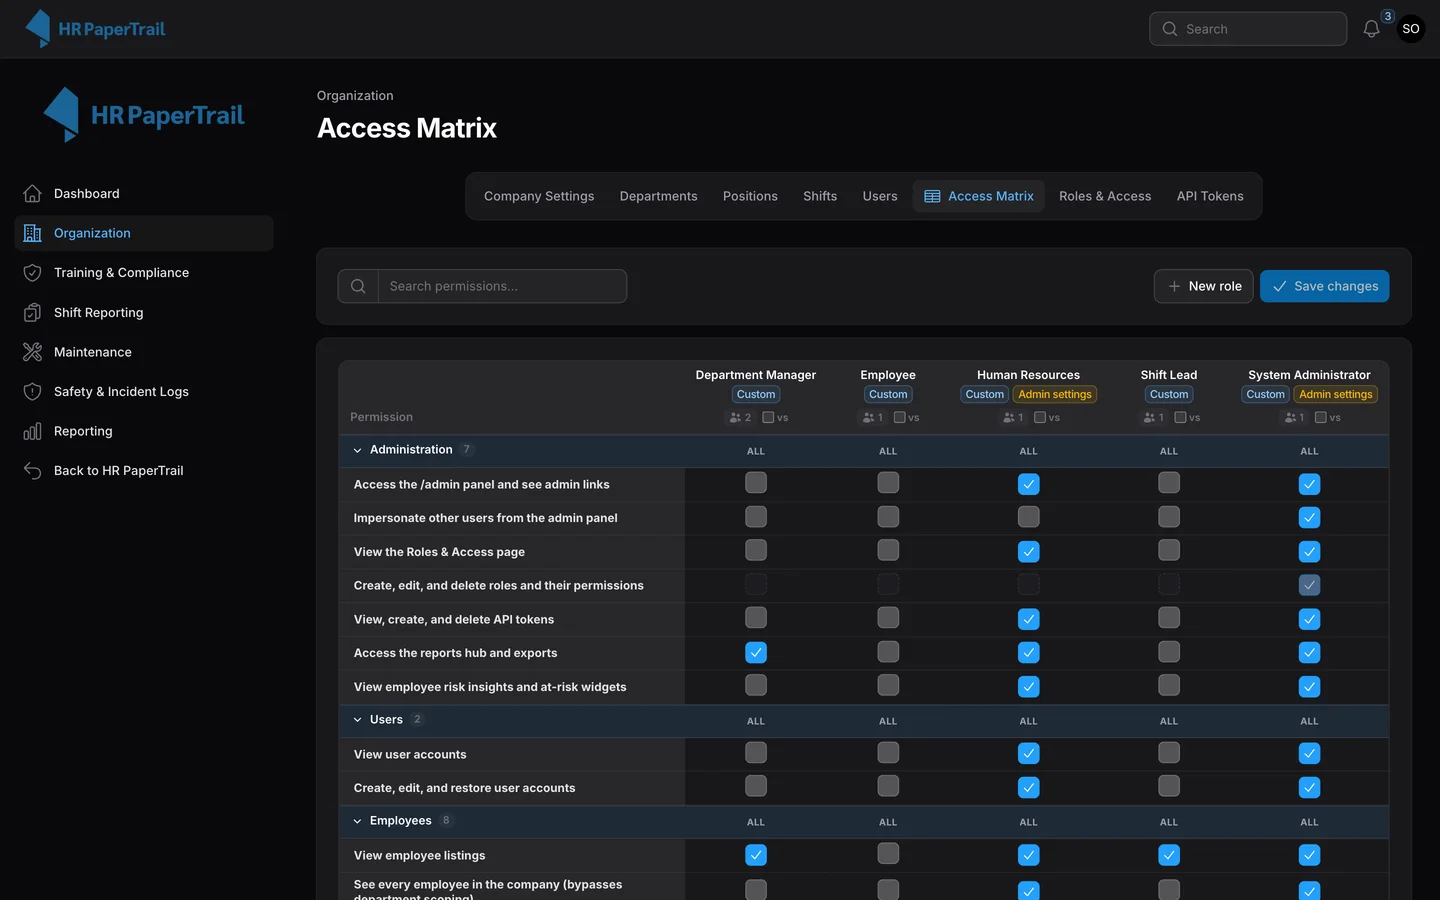
Task: Click the Shift Reporting clipboard icon
Action: point(33,313)
